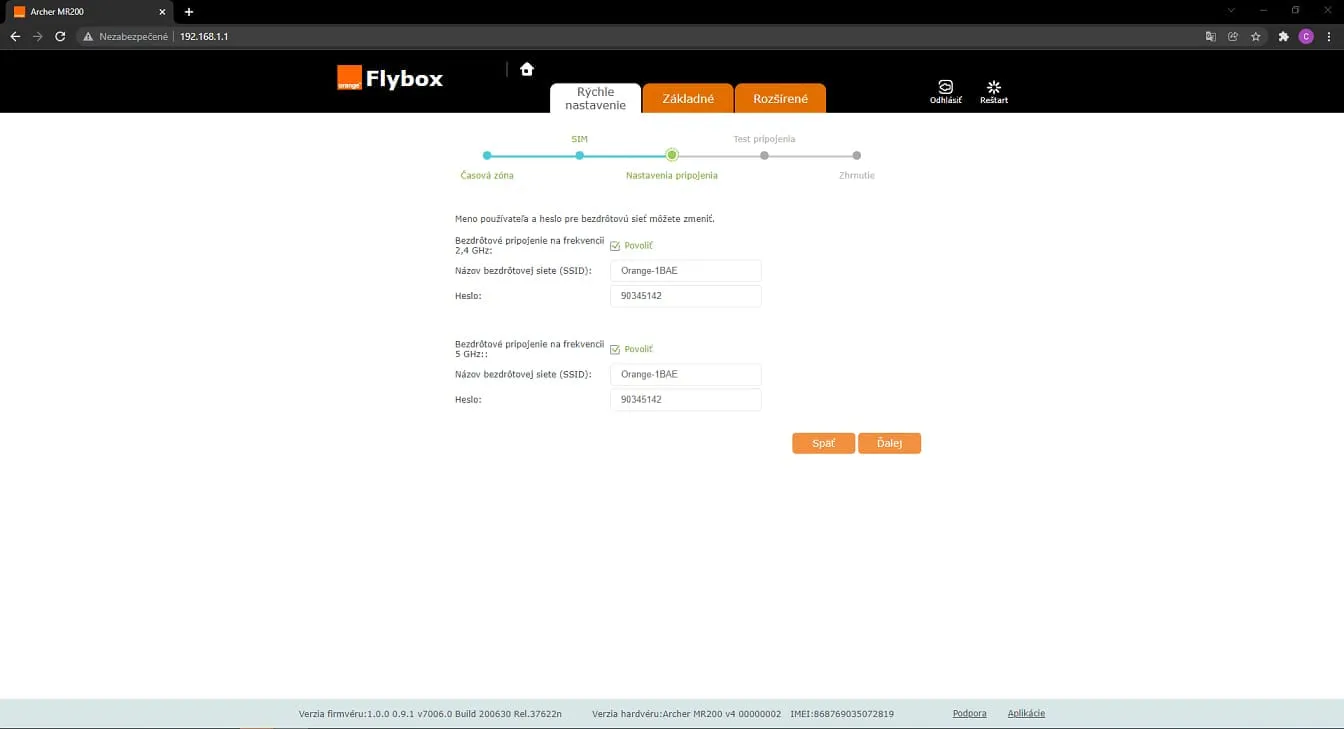The image size is (1344, 729).
Task: Open the Podpora link in footer
Action: pyautogui.click(x=969, y=713)
